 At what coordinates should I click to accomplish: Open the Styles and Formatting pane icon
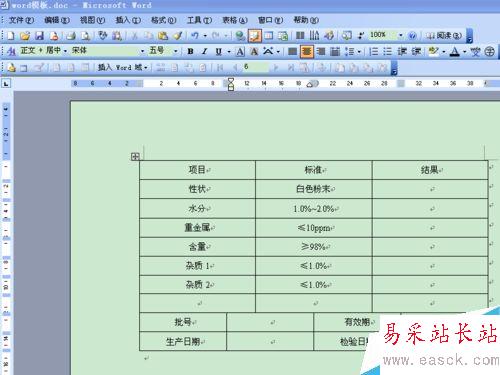11,51
